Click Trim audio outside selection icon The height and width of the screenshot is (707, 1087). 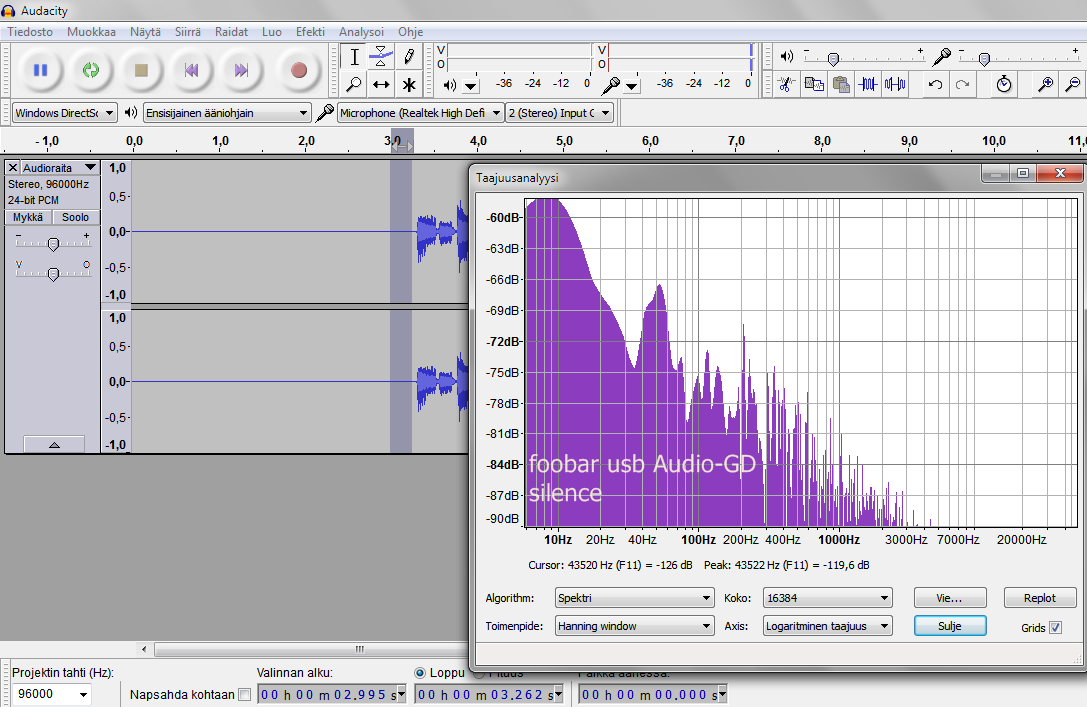[x=868, y=85]
